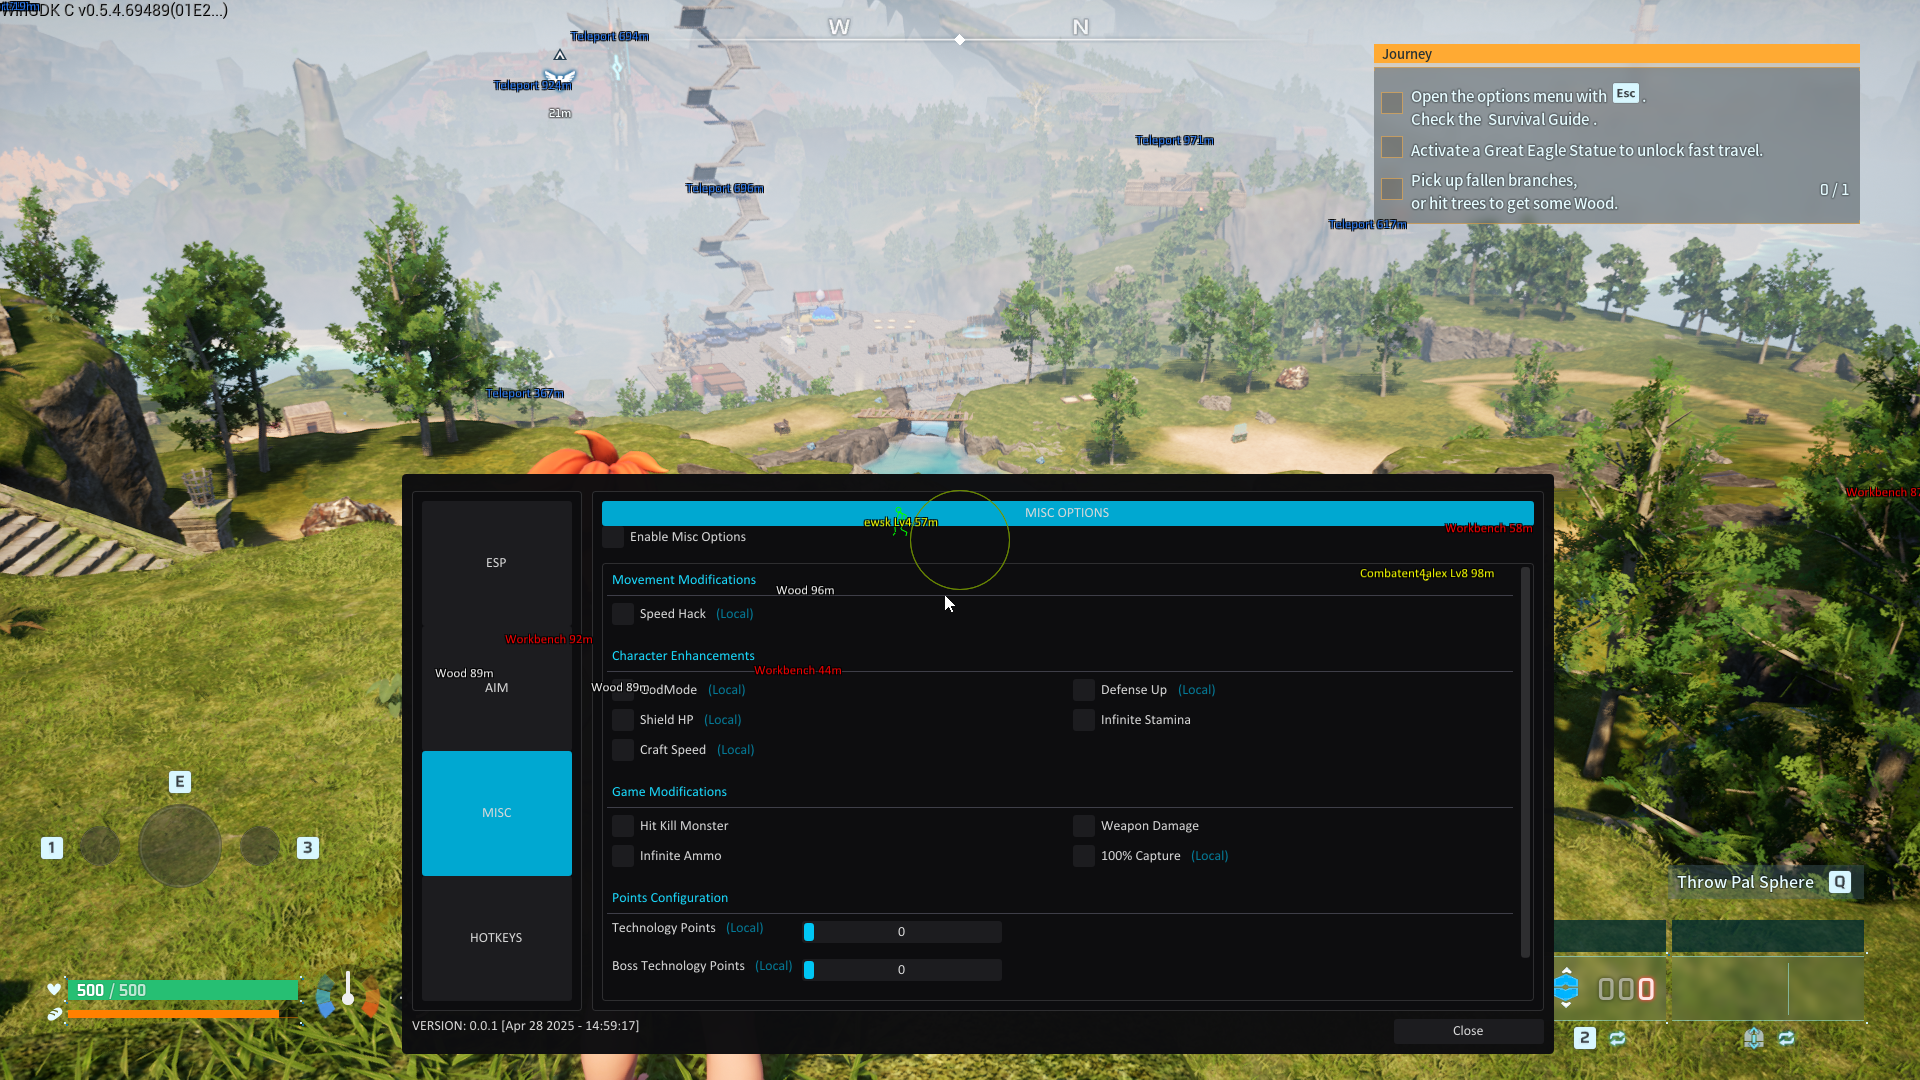The image size is (1920, 1080).
Task: Click the compass center diamond marker
Action: [x=960, y=40]
